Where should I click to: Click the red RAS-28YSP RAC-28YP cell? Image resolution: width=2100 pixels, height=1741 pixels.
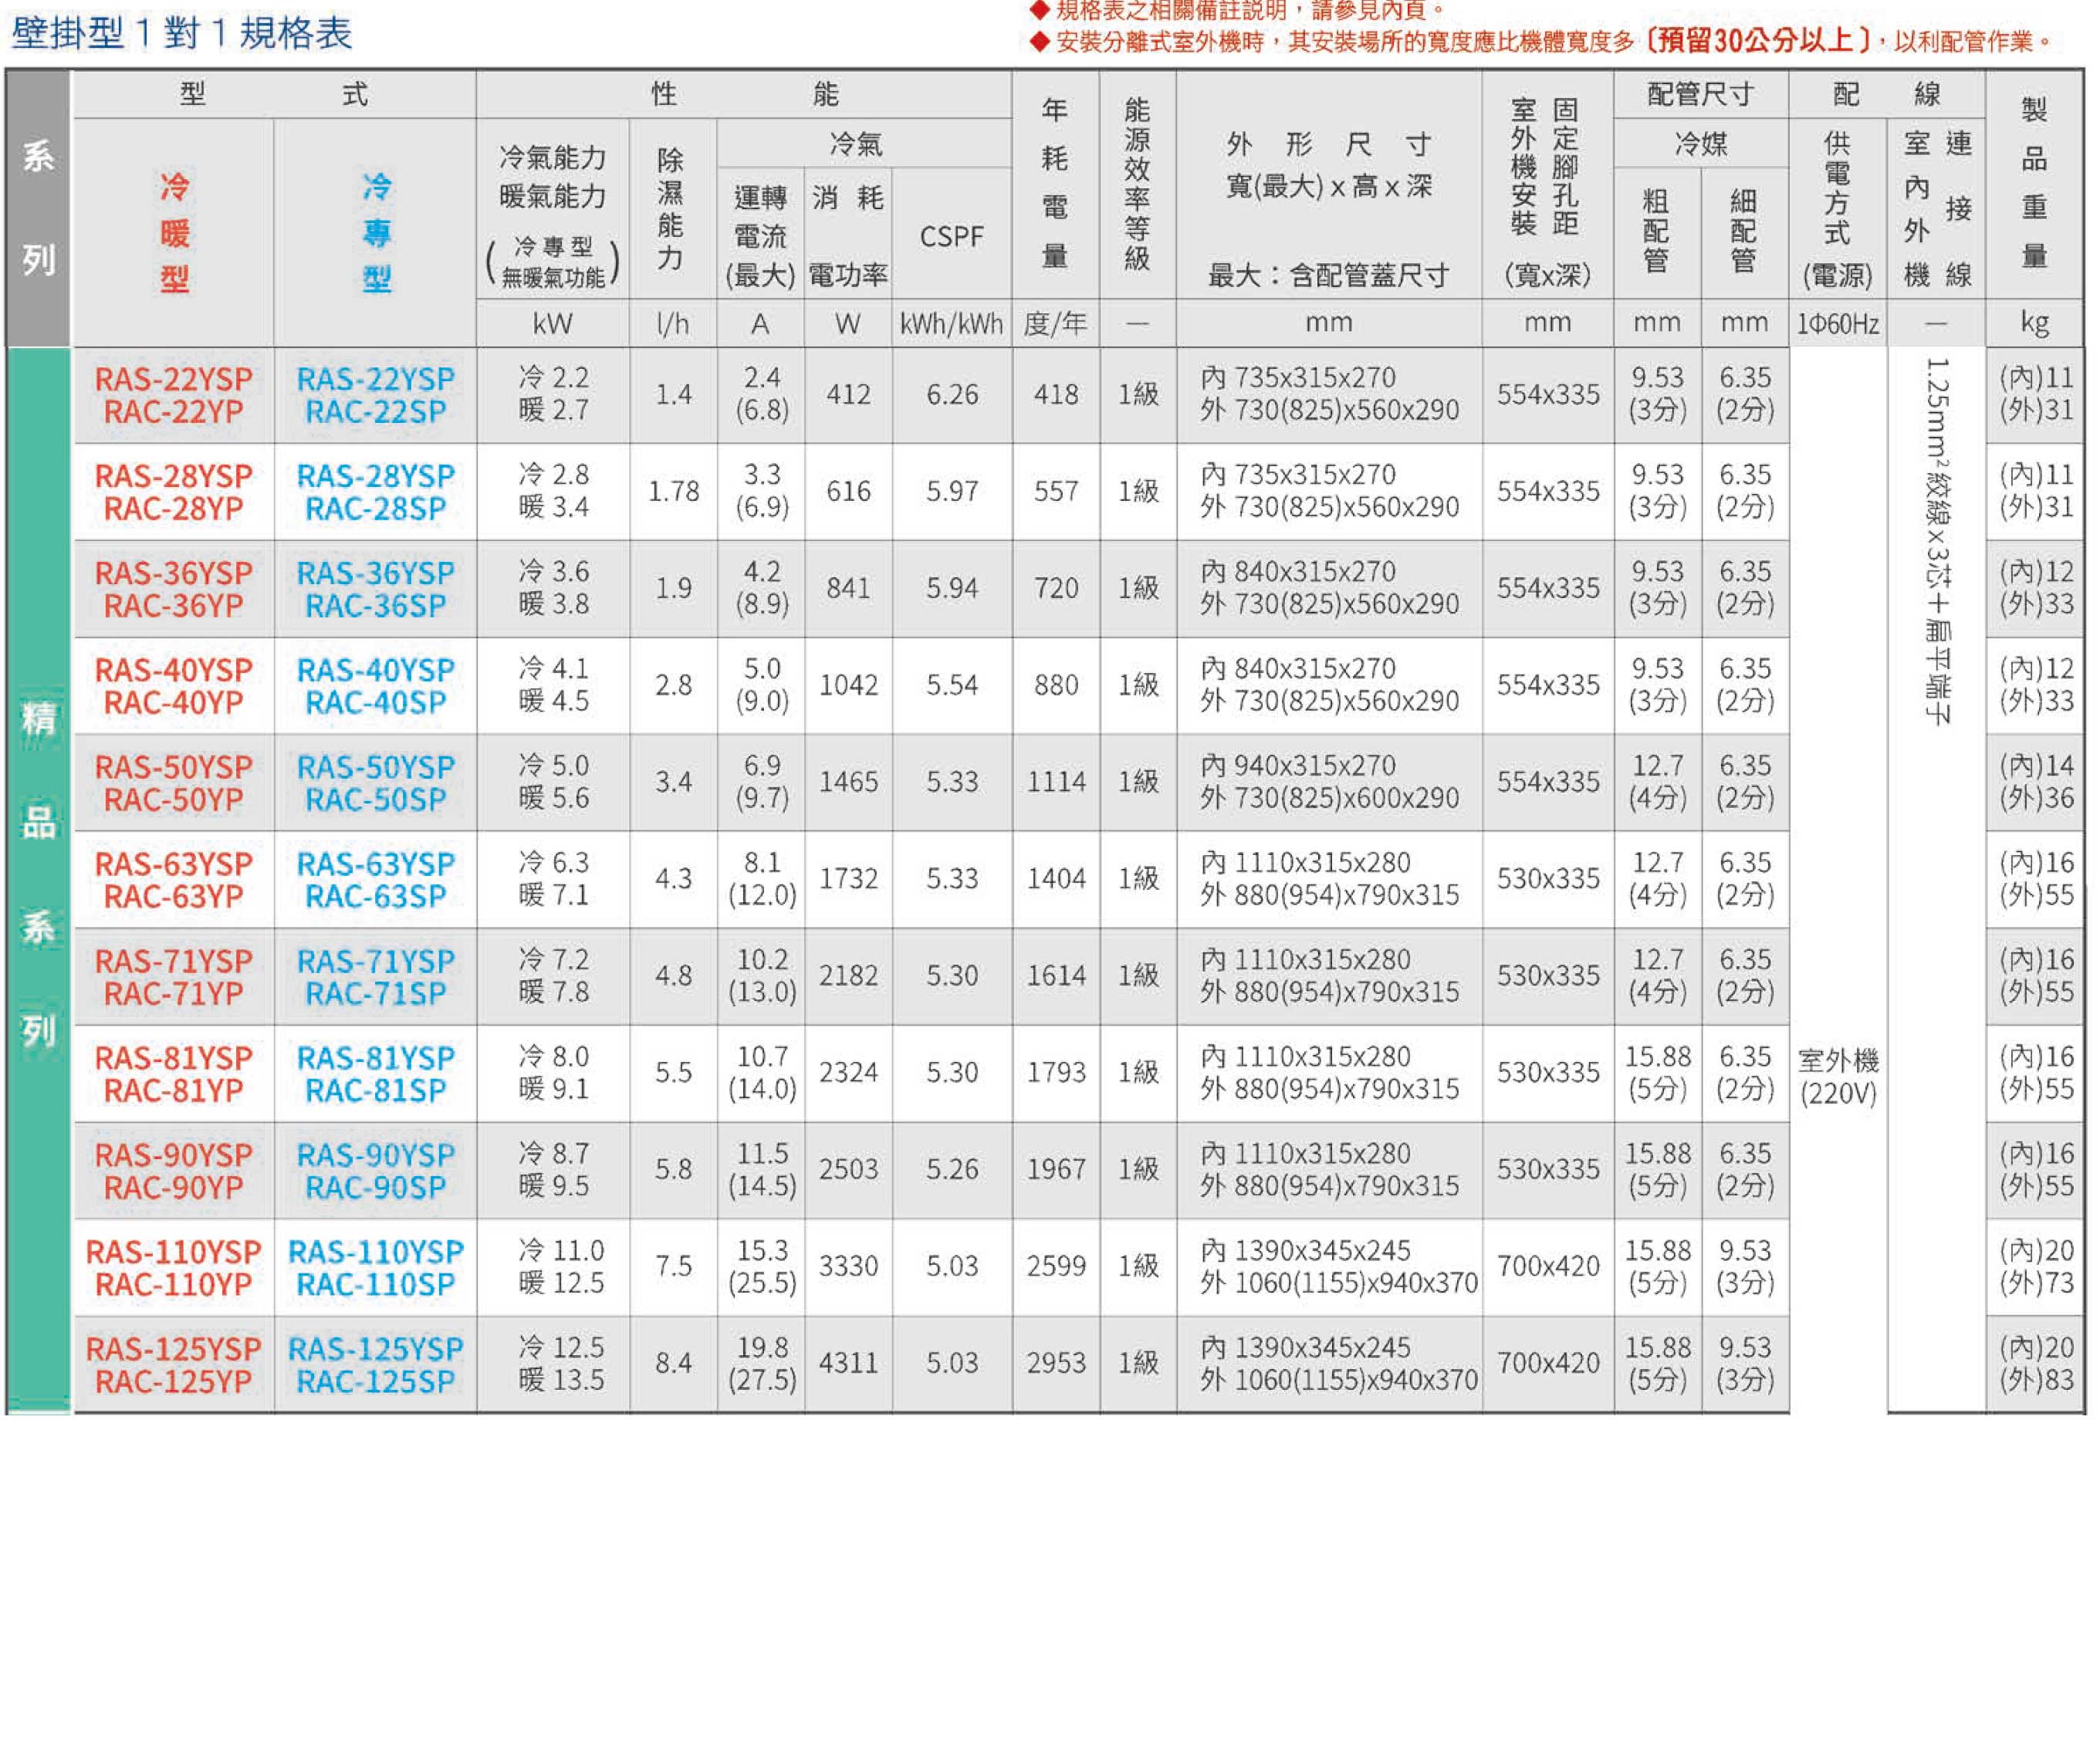pos(174,492)
